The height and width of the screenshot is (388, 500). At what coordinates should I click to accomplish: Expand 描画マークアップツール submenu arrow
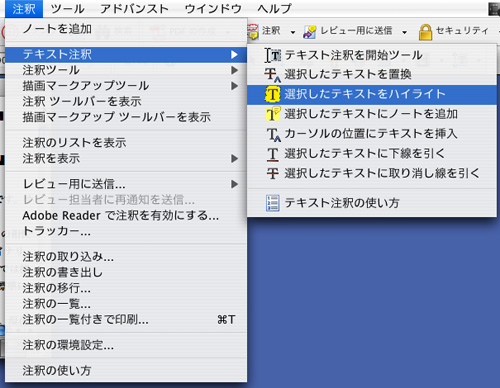coord(234,86)
